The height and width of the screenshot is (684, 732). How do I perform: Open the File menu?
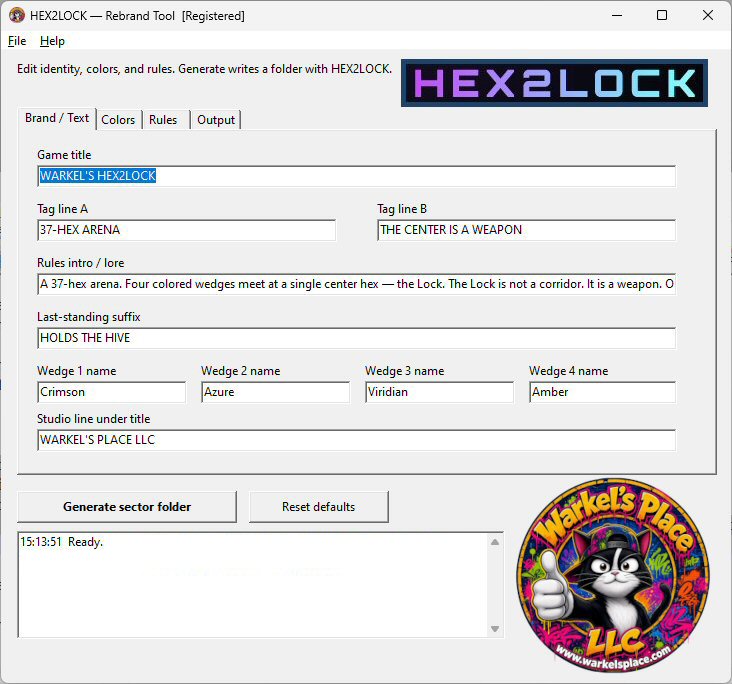[x=17, y=41]
